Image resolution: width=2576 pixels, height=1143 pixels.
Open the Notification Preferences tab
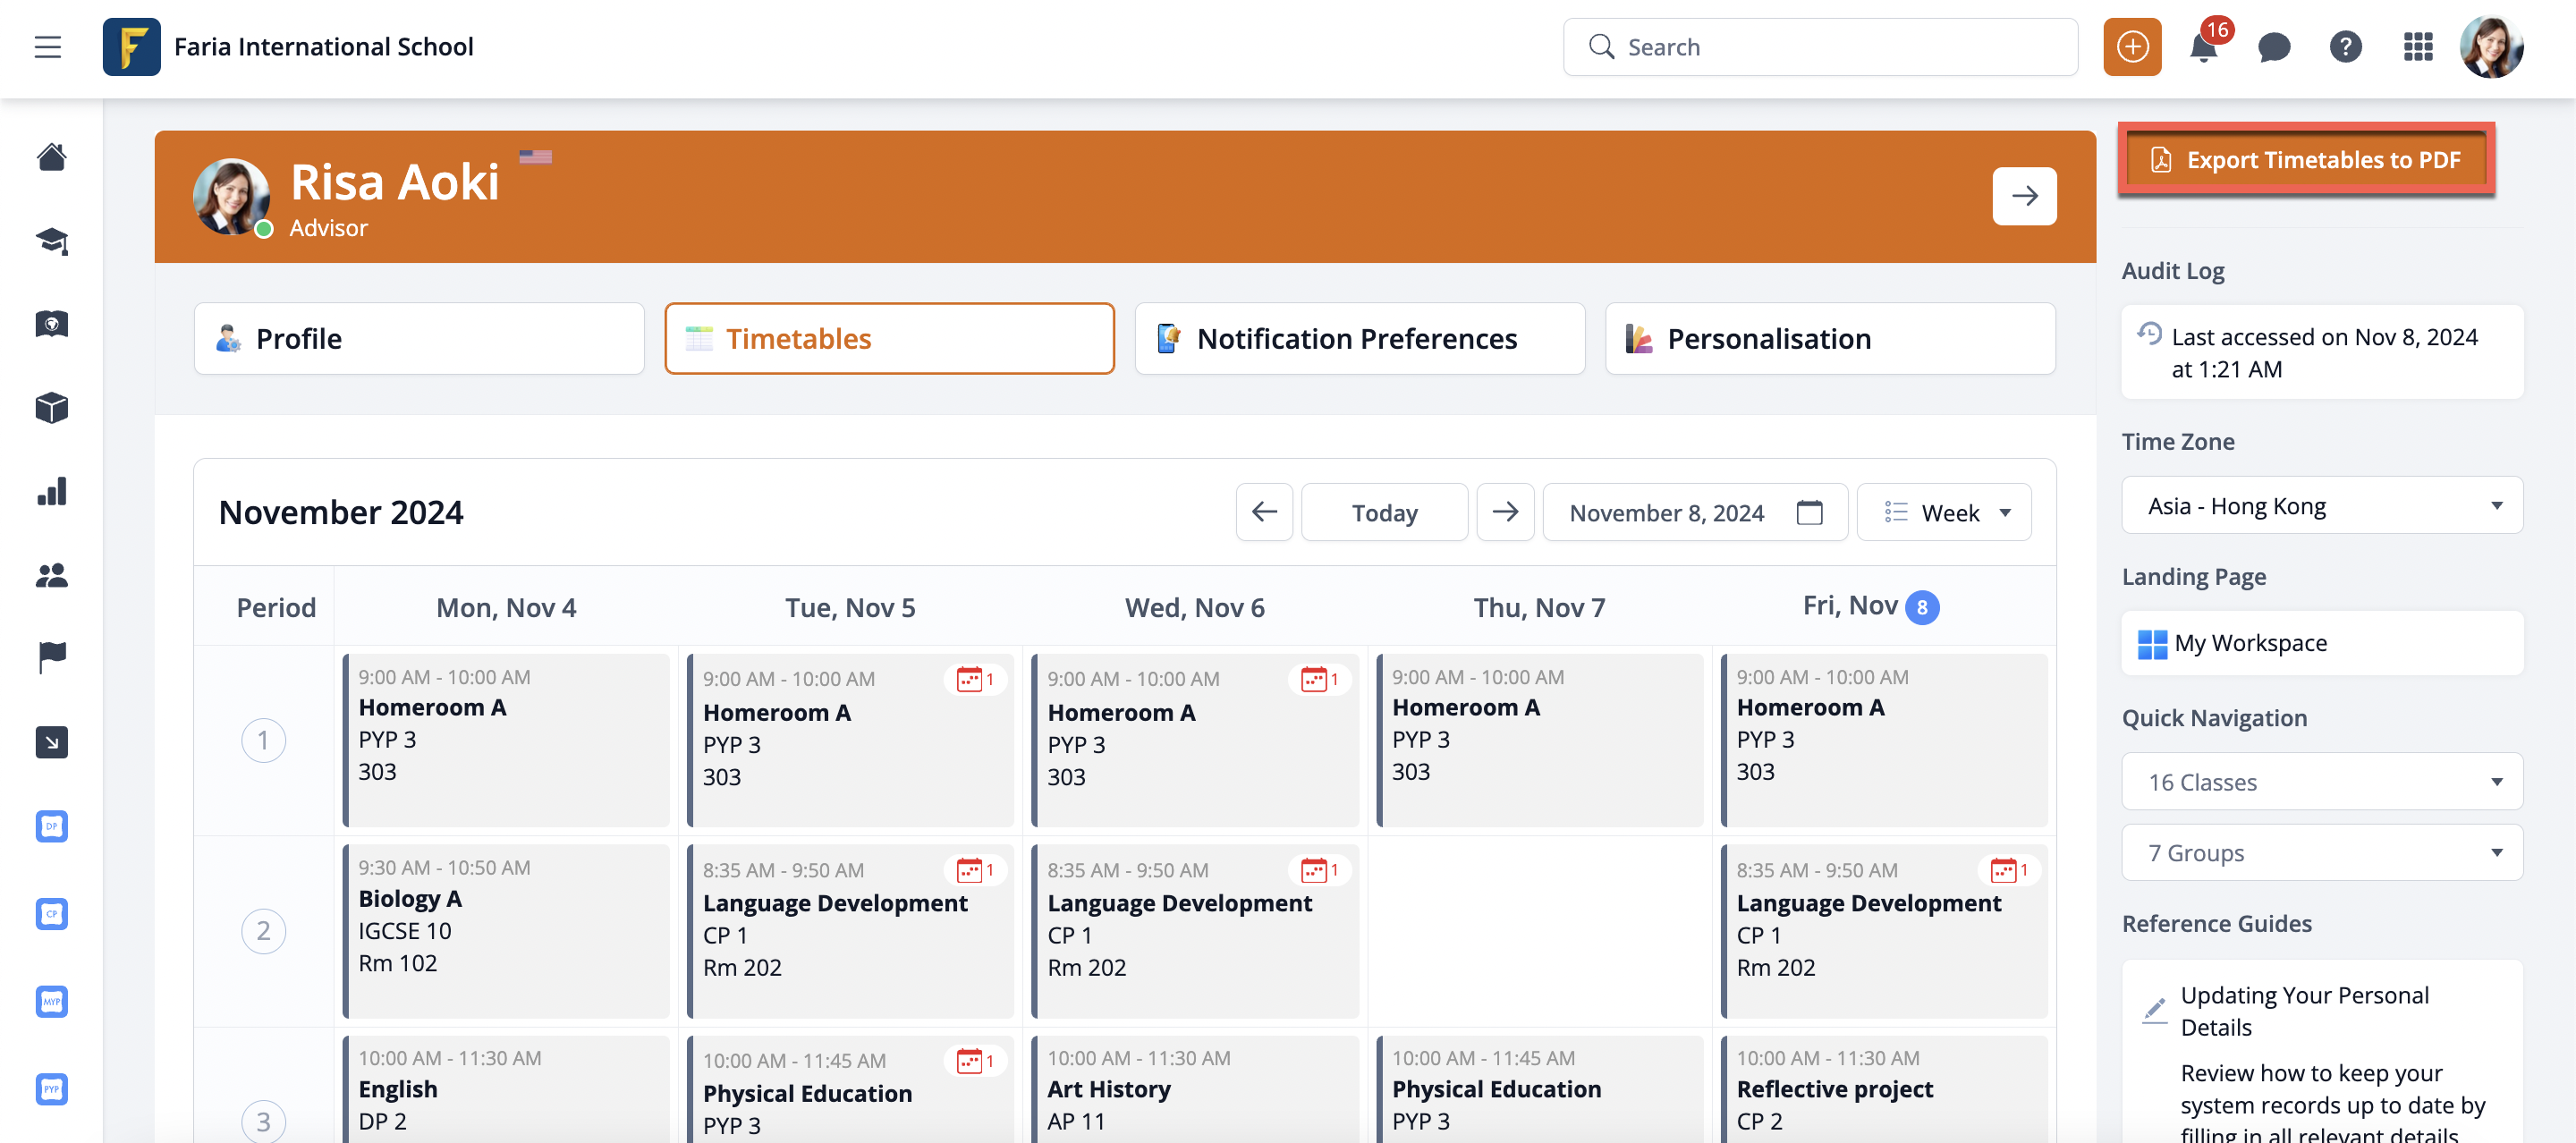[1359, 339]
